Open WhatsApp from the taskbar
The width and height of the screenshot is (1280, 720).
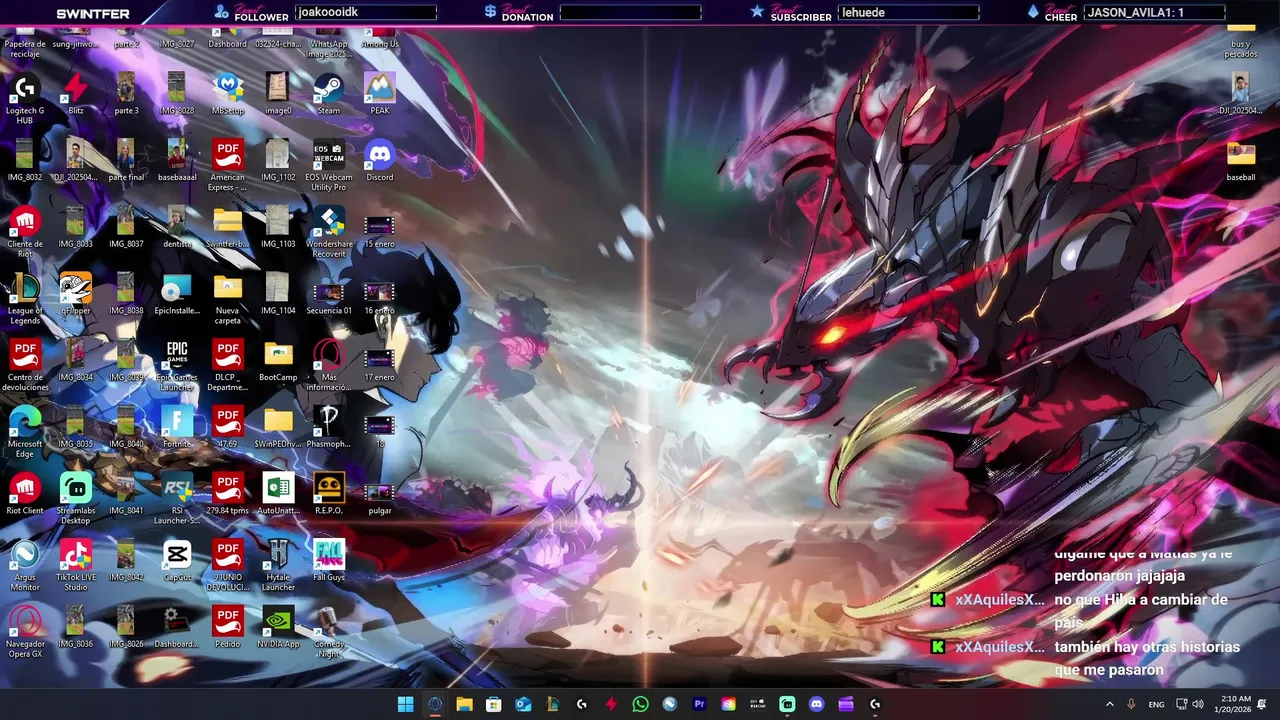click(641, 704)
